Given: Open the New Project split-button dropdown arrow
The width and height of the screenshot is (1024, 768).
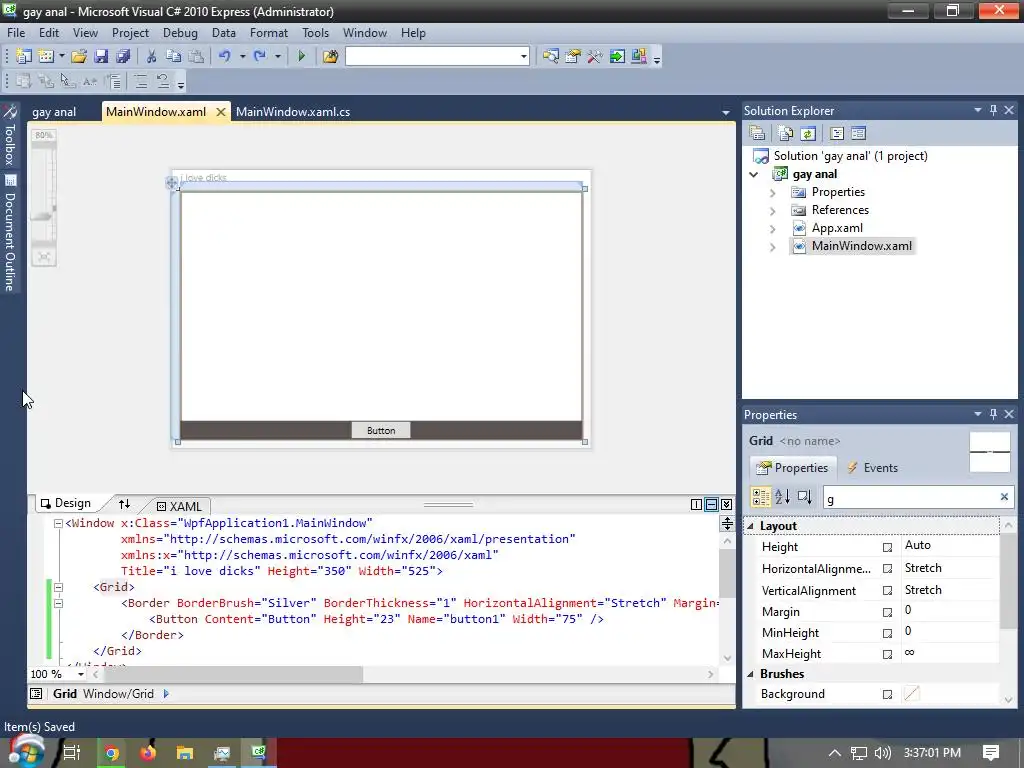Looking at the screenshot, I should (x=61, y=57).
